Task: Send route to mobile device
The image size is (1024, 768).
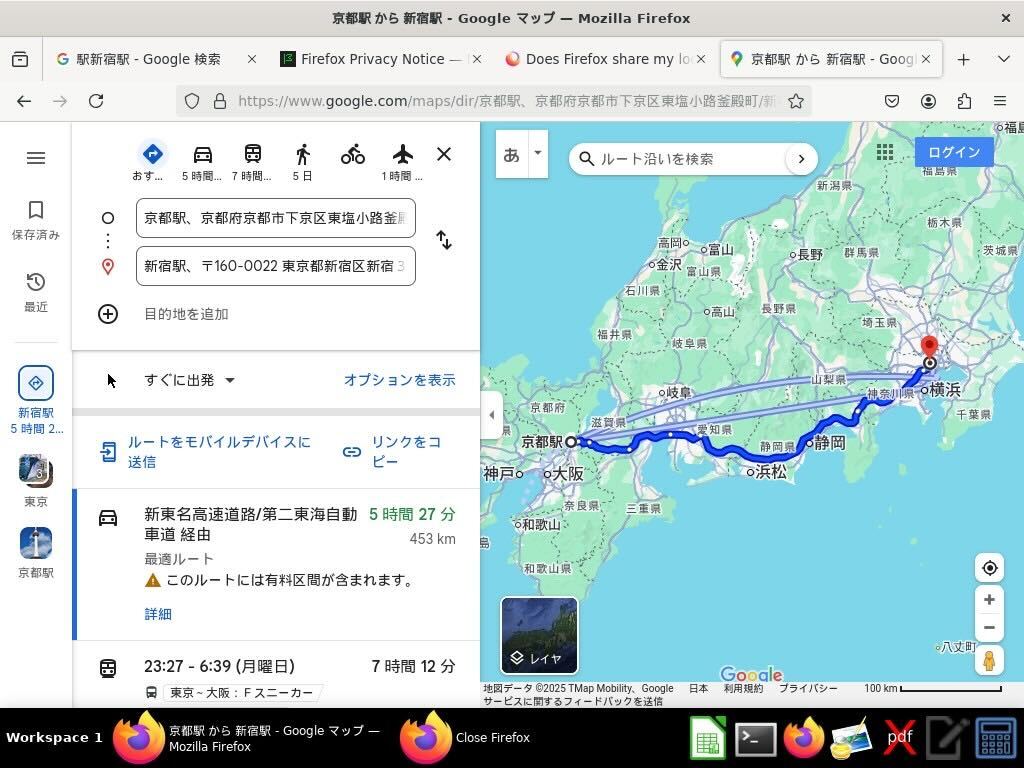Action: 206,452
